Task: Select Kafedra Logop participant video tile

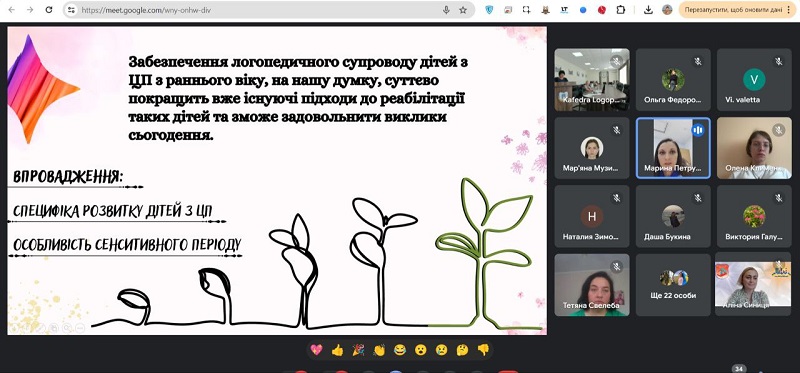Action: point(592,80)
